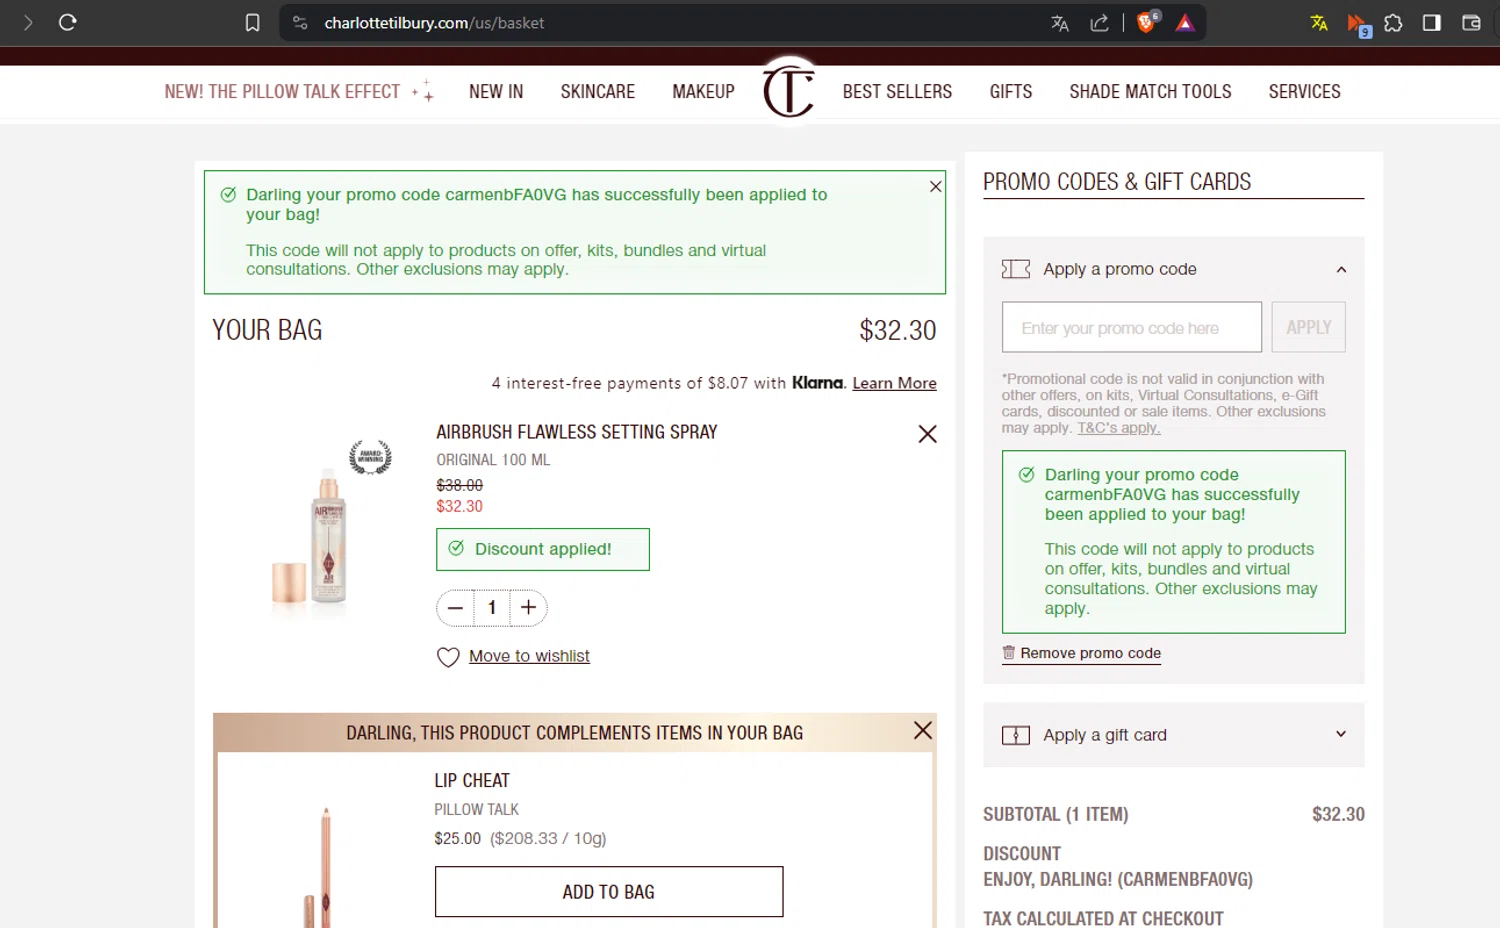Click the crossed-out $38.00 price
Screen dimensions: 1500x928
(459, 485)
